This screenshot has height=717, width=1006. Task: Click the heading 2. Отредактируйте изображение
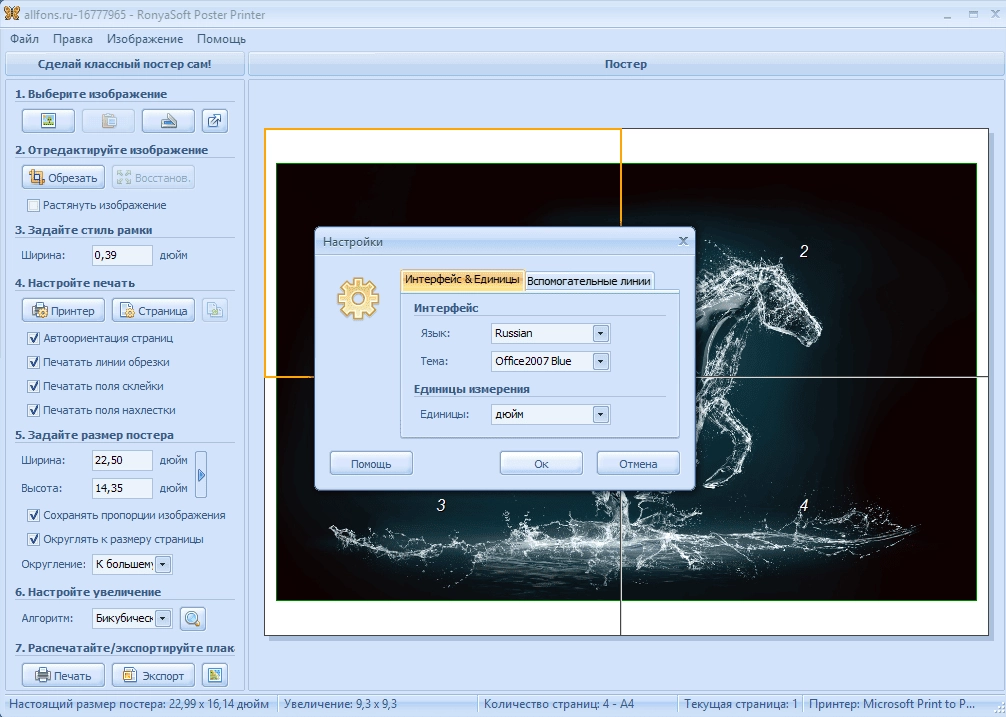tap(112, 150)
